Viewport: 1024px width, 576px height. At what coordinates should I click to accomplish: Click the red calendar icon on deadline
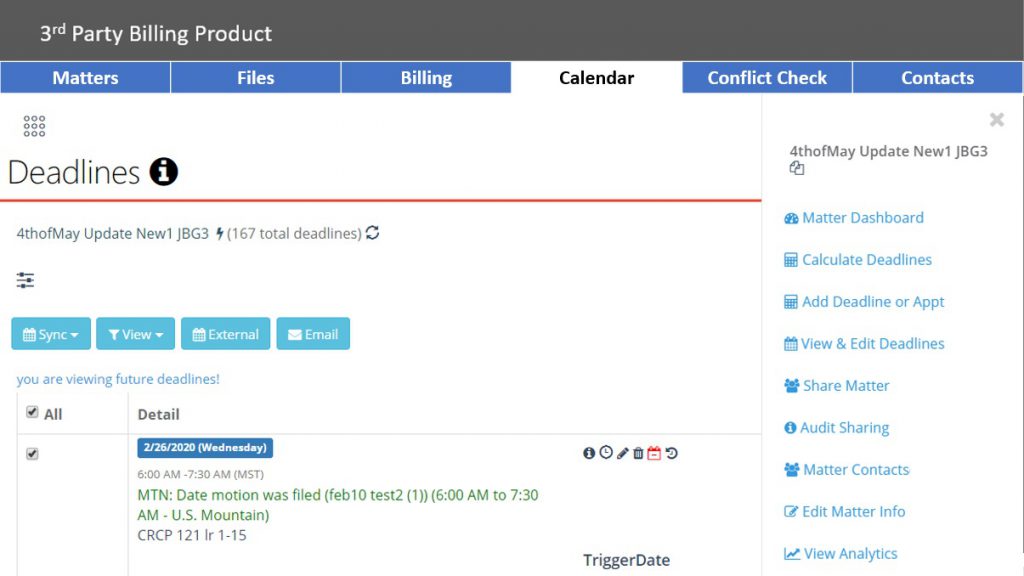click(x=654, y=453)
